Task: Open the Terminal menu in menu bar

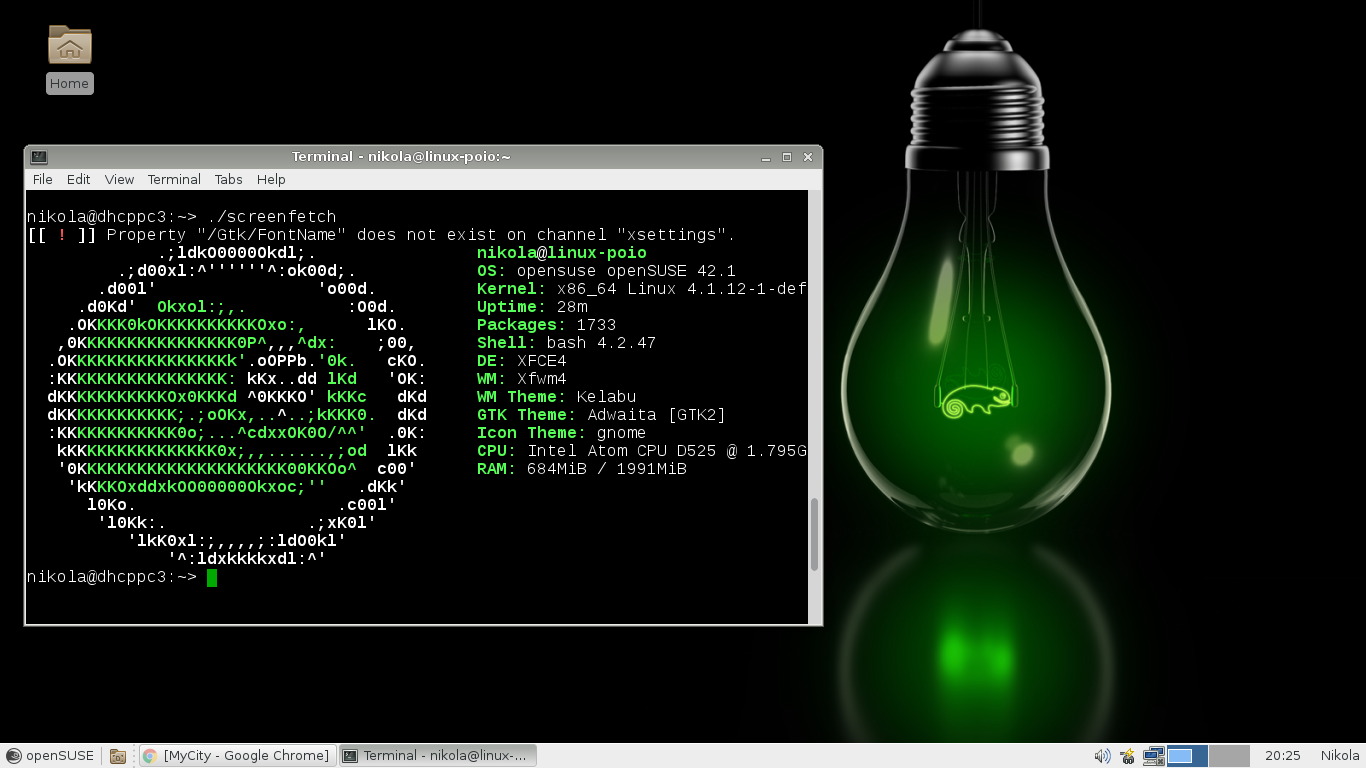Action: tap(174, 180)
